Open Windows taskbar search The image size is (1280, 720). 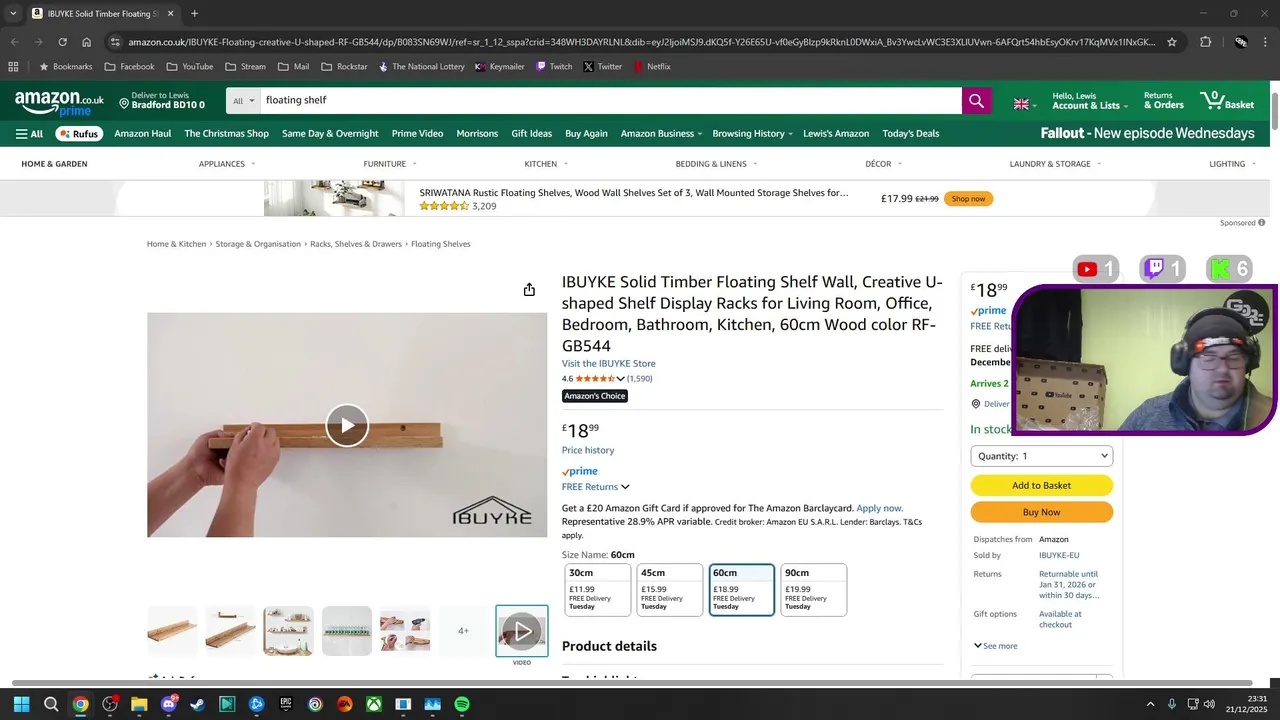tap(51, 704)
